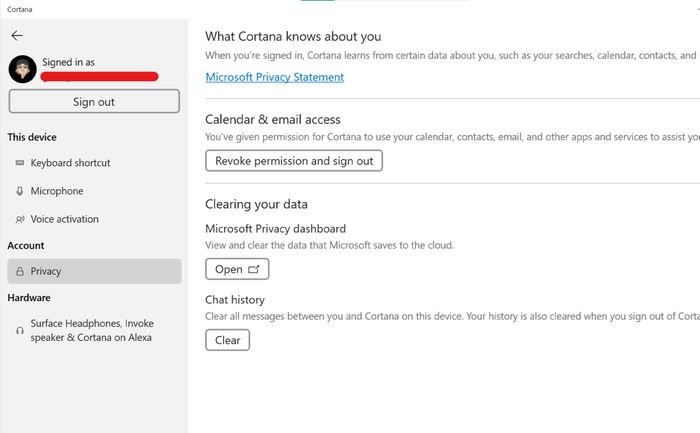This screenshot has height=433, width=700.
Task: Click the Voice activation icon
Action: pyautogui.click(x=20, y=219)
